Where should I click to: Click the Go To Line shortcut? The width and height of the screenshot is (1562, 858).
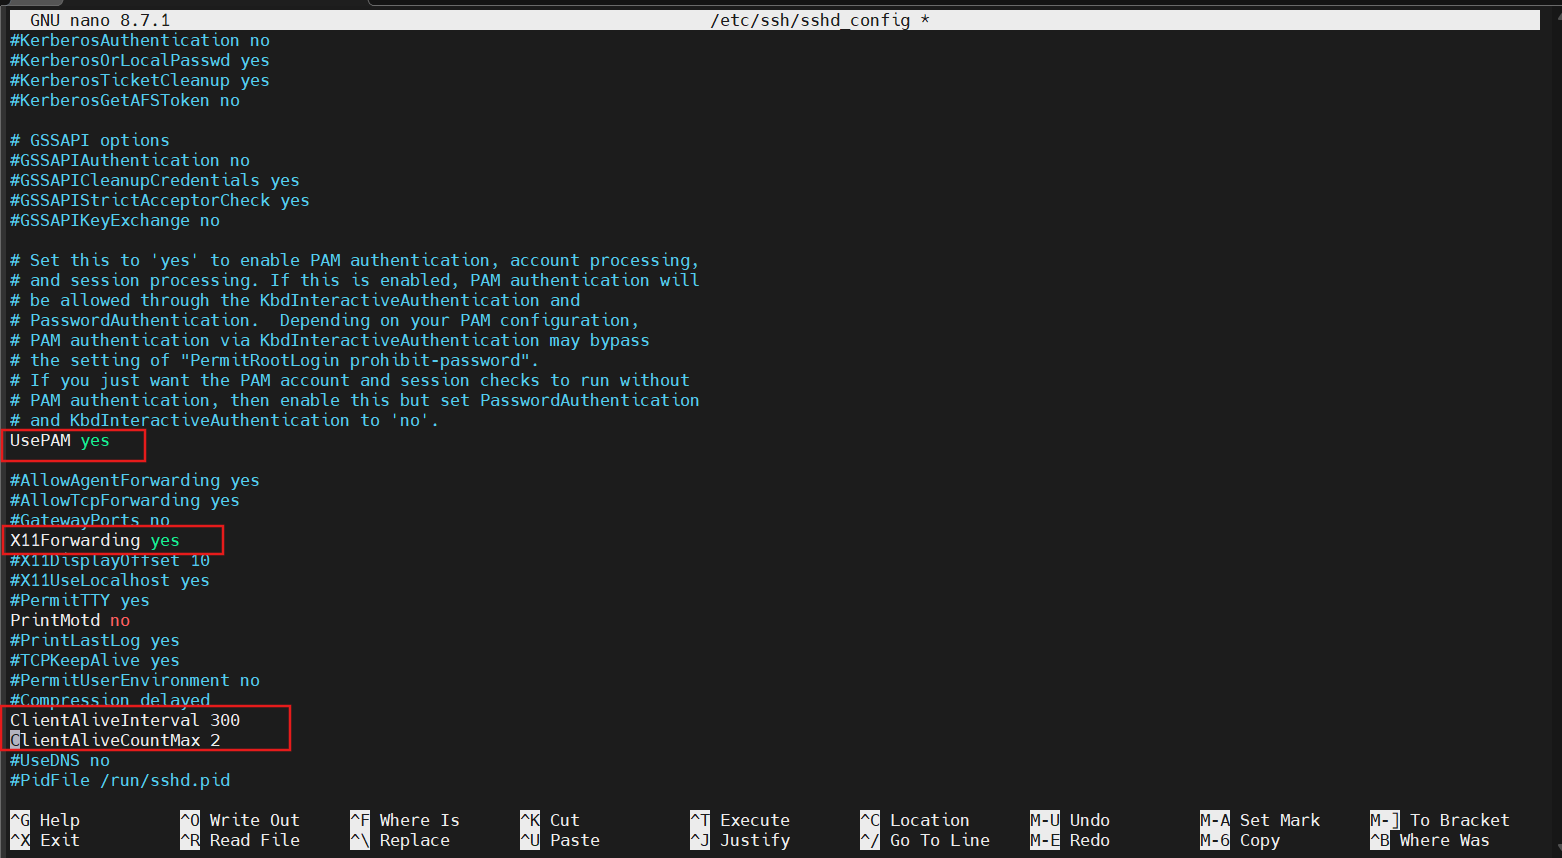pyautogui.click(x=924, y=840)
